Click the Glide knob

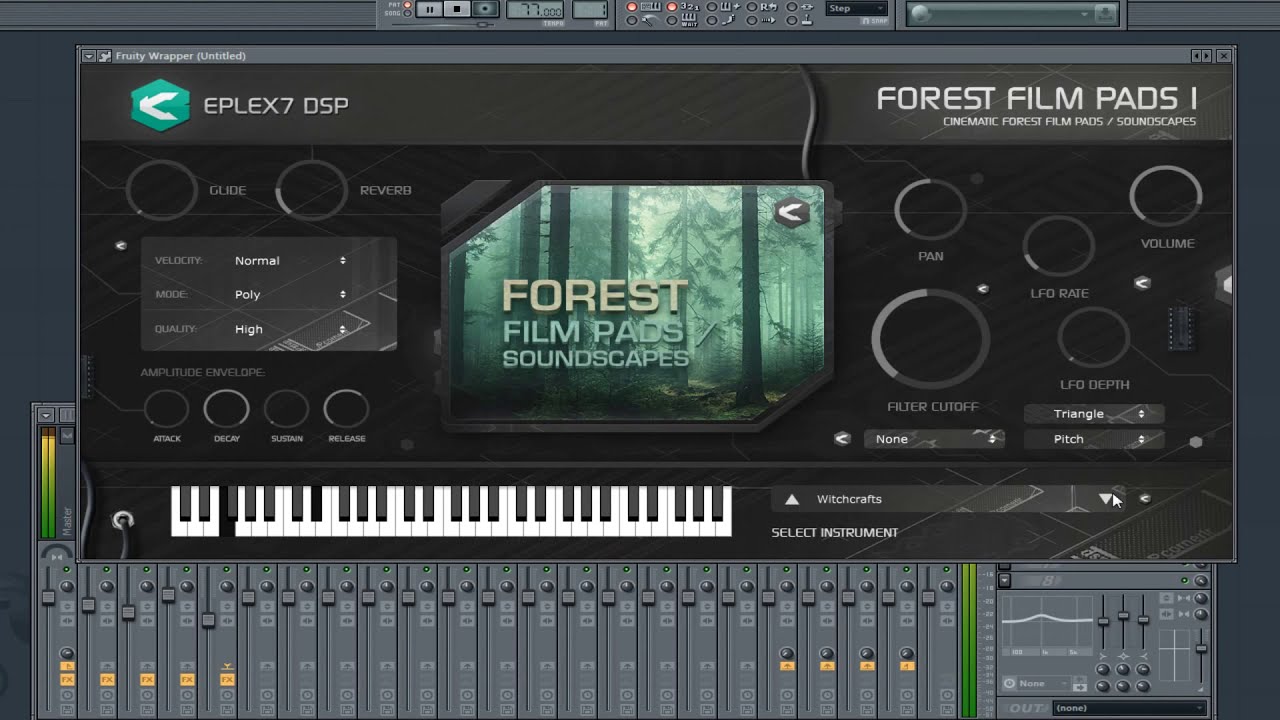coord(162,189)
